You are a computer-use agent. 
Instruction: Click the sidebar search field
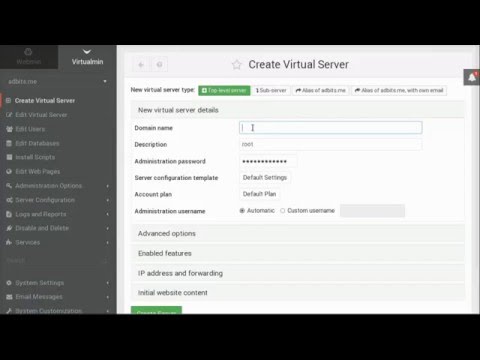tap(57, 261)
